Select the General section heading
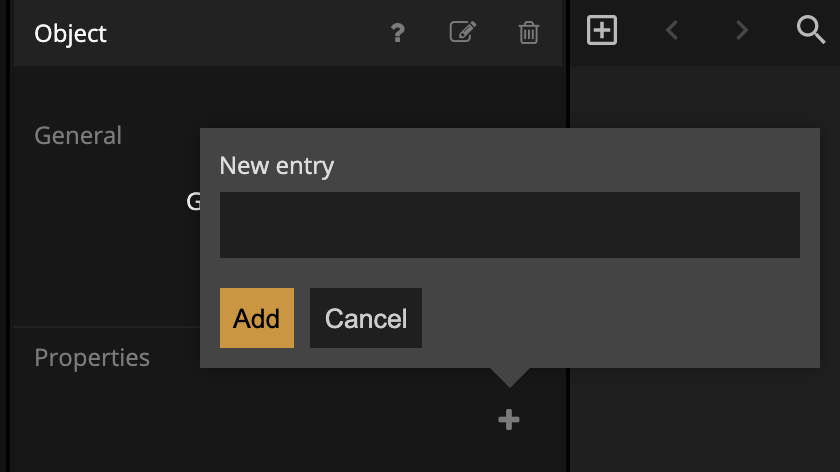This screenshot has width=840, height=472. click(x=78, y=135)
